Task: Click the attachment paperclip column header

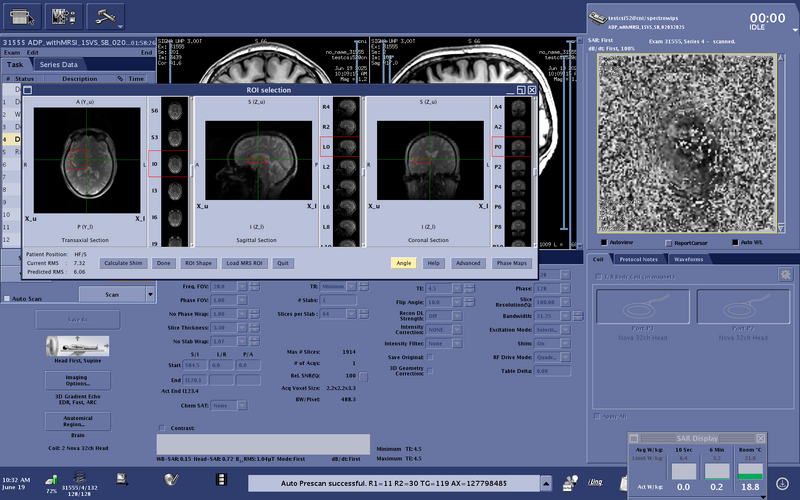Action: click(x=120, y=79)
